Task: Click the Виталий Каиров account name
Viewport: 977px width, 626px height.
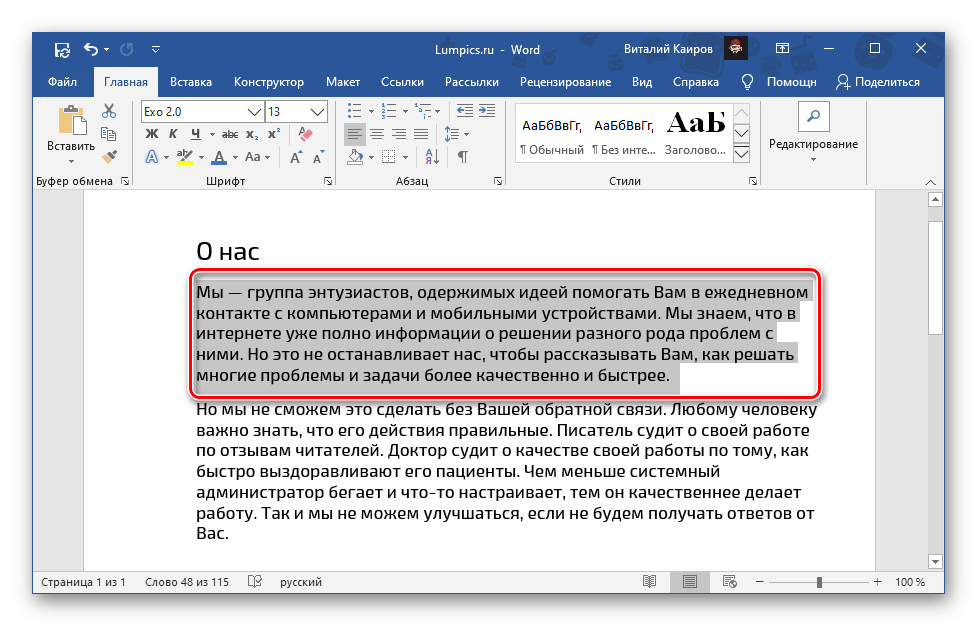Action: tap(668, 49)
